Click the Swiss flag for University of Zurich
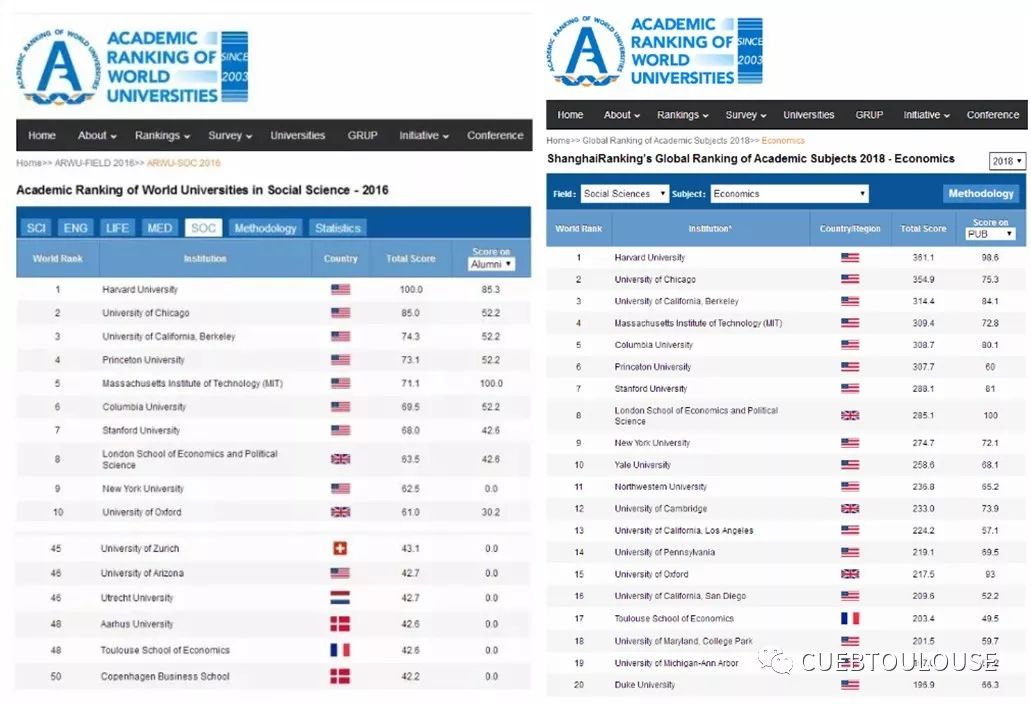1031x704 pixels. 340,548
